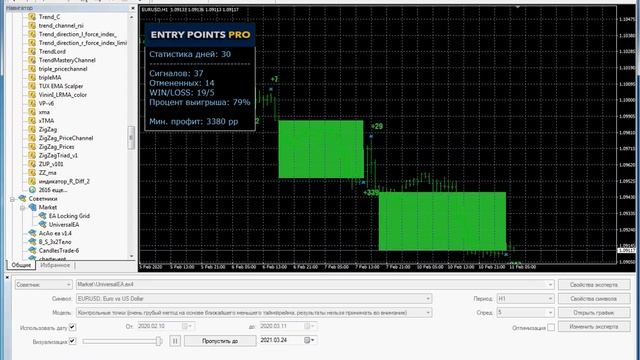The width and height of the screenshot is (640, 360).
Task: Select the Vininl_LRMA_color indicator icon
Action: tap(32, 95)
